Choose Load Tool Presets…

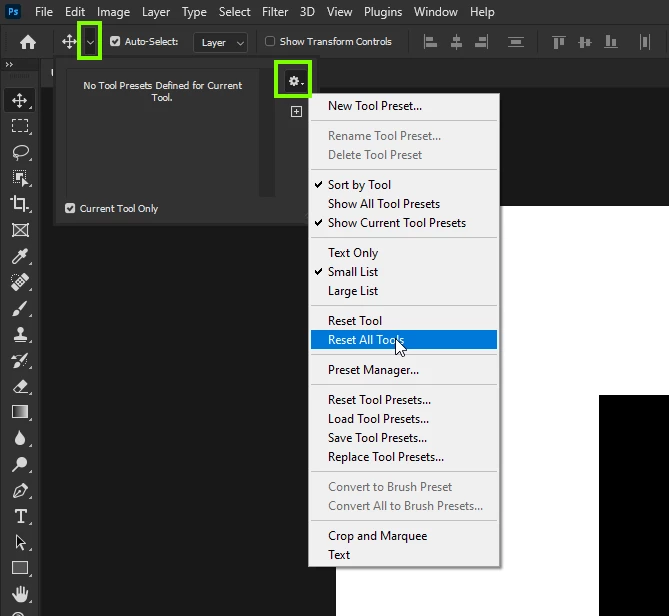pyautogui.click(x=404, y=419)
